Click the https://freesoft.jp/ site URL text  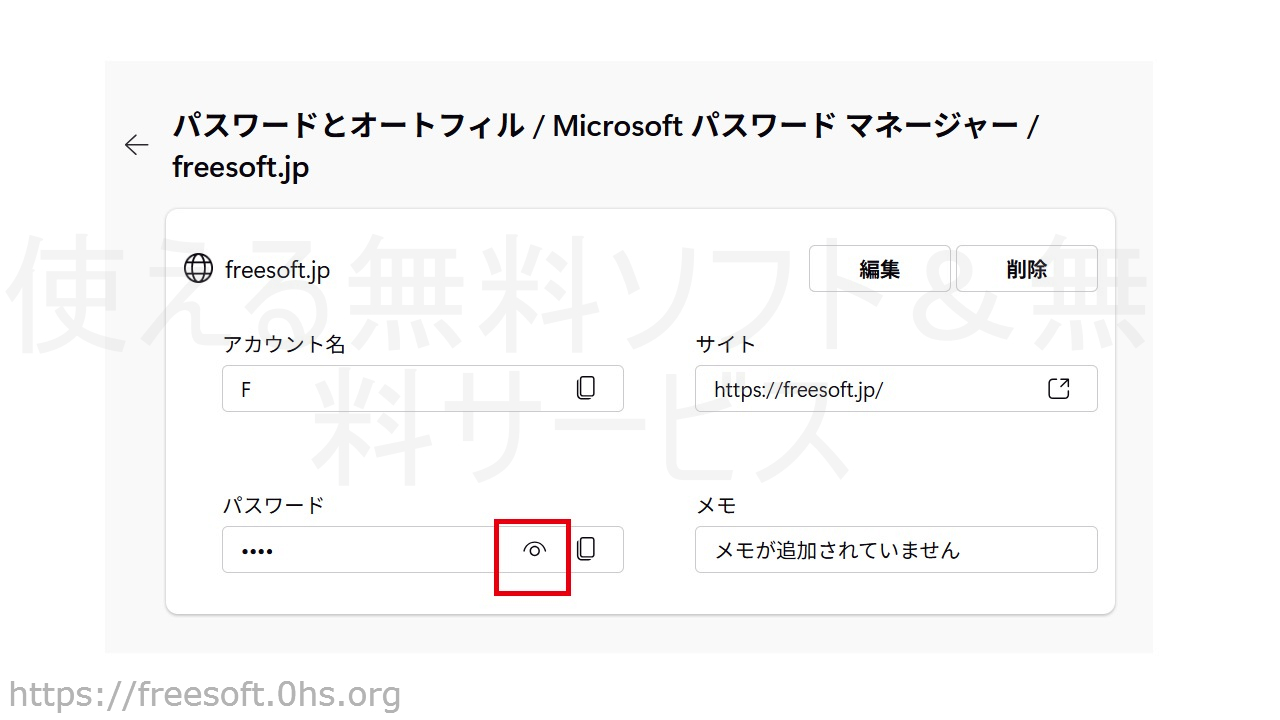click(x=798, y=389)
